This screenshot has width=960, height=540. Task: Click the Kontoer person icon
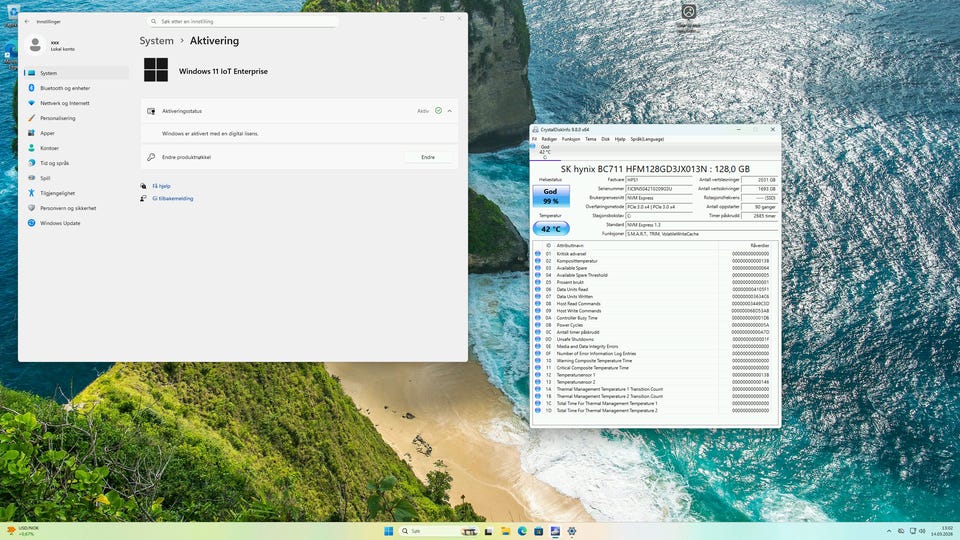31,148
